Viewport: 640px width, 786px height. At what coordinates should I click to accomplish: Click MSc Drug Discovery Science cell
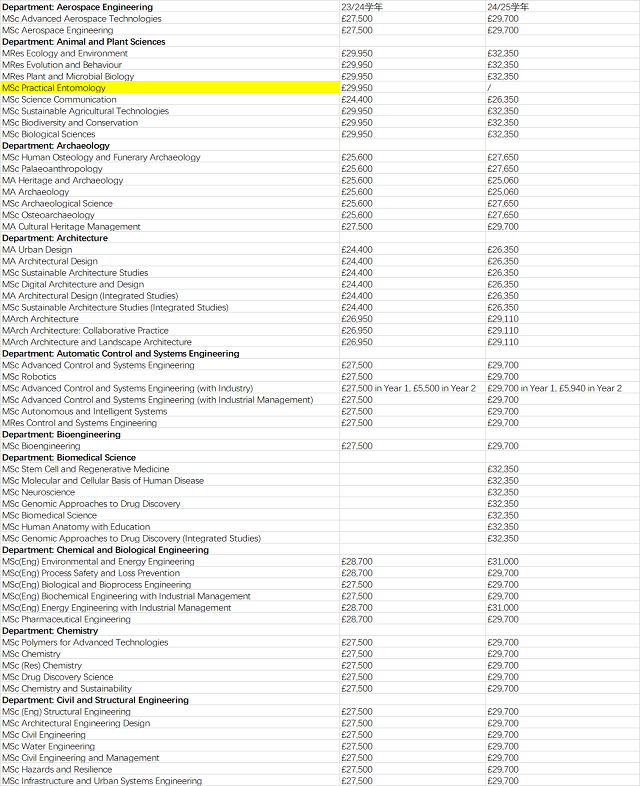click(x=170, y=677)
